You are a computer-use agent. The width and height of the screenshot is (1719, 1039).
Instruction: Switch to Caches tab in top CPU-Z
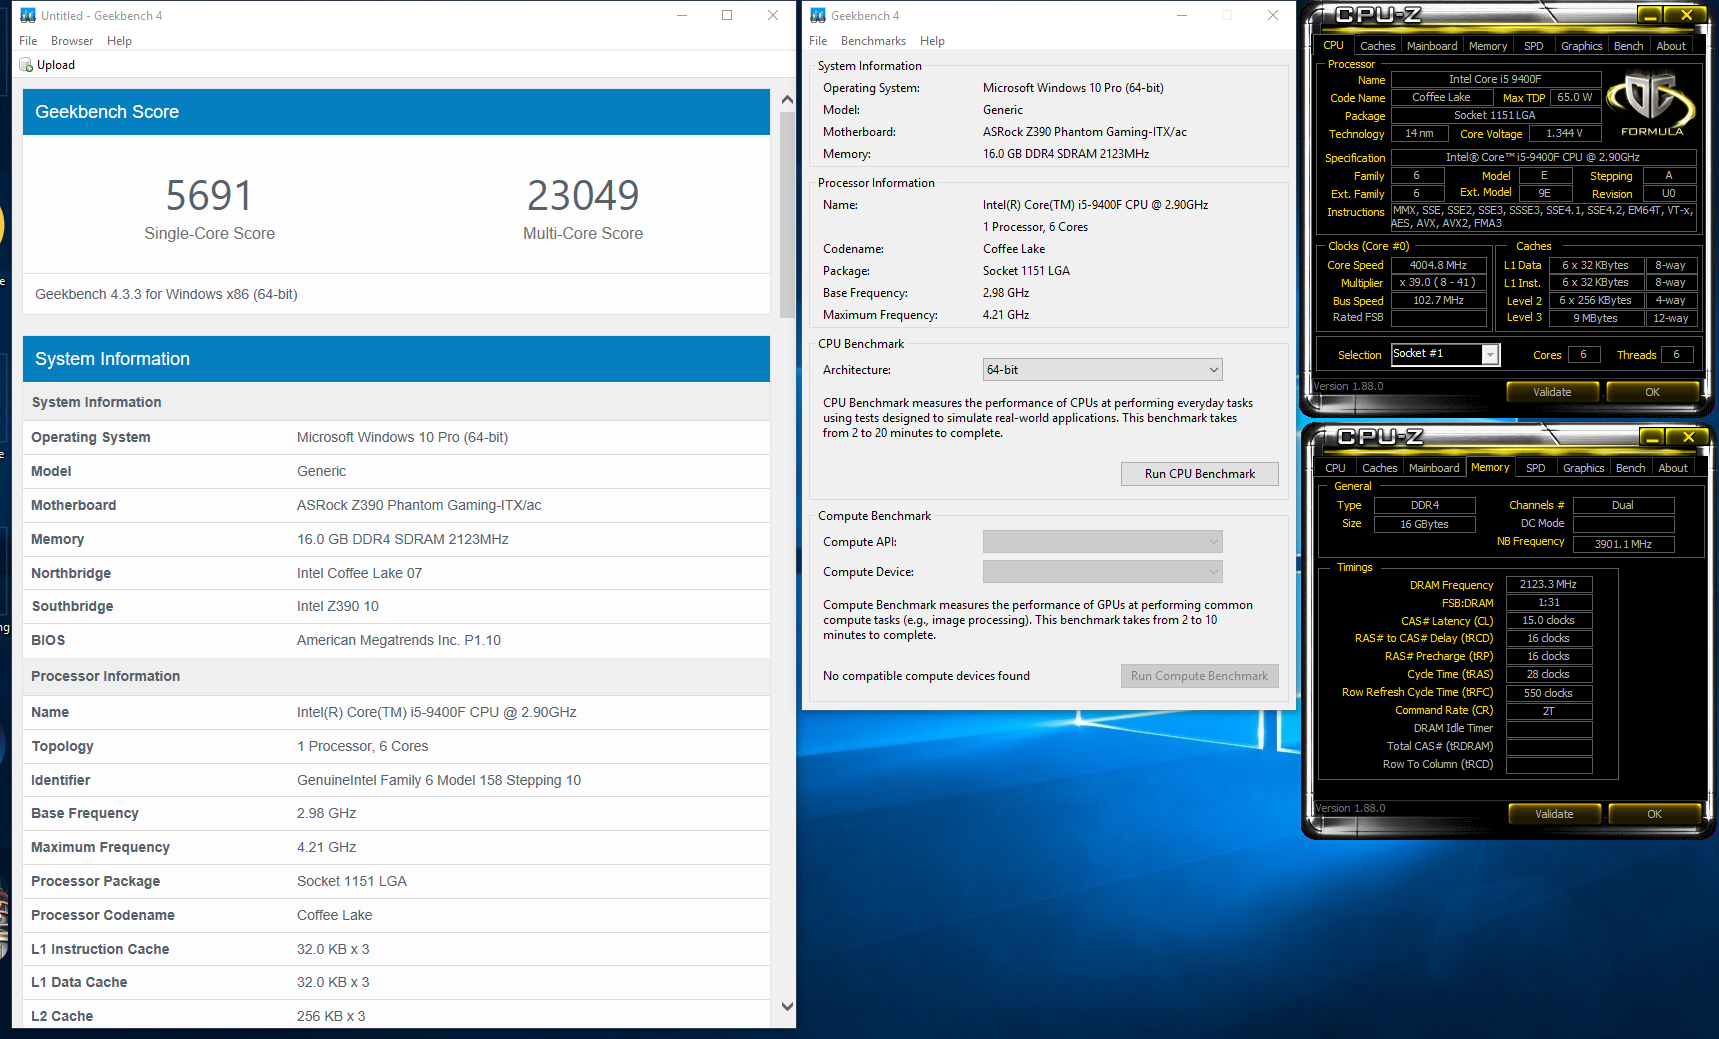coord(1377,46)
